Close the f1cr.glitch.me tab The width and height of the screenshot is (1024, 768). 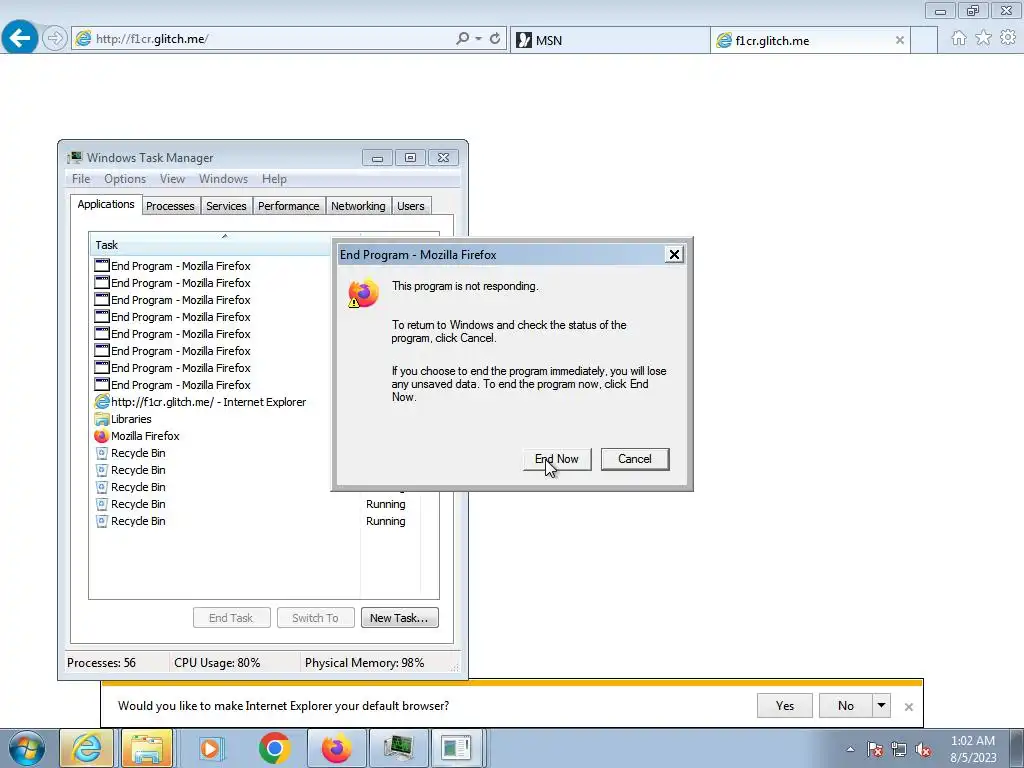[899, 40]
